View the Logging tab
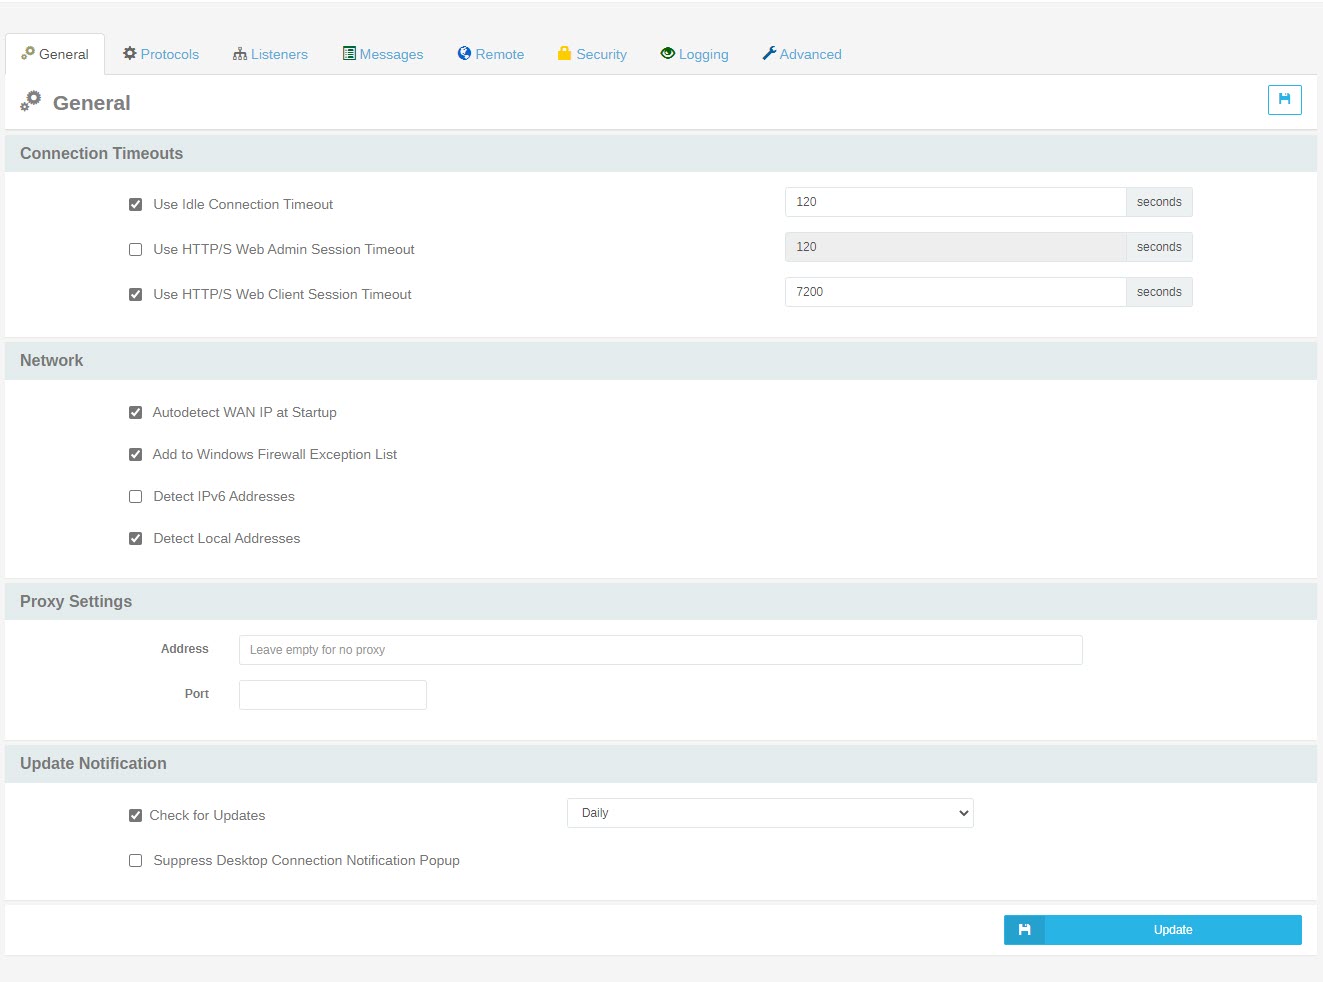 click(695, 54)
